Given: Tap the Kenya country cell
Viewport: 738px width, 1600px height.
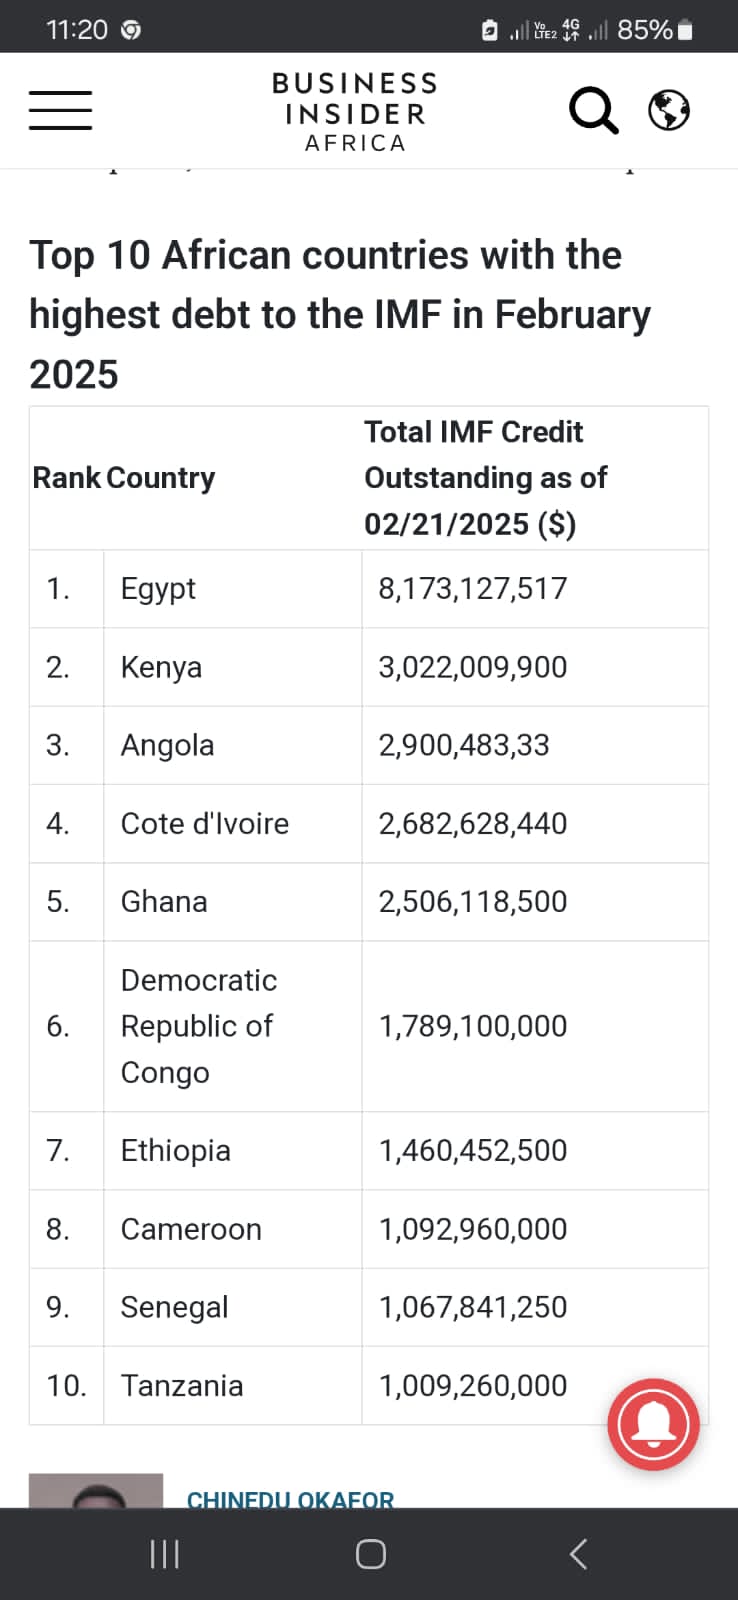Looking at the screenshot, I should tap(161, 667).
